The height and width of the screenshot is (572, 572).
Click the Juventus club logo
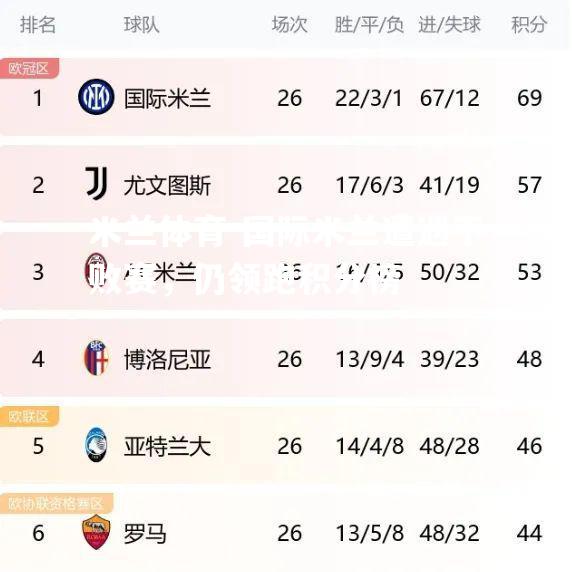click(96, 183)
